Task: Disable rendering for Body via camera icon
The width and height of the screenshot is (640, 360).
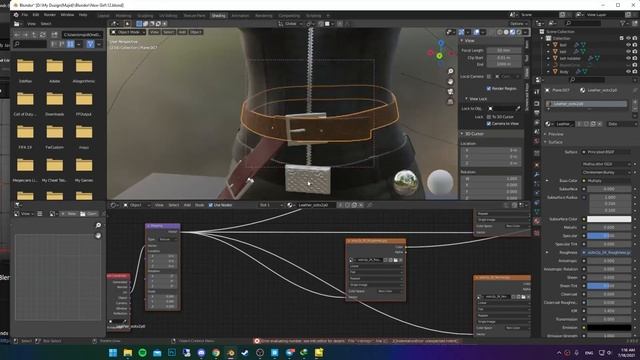Action: pyautogui.click(x=635, y=71)
